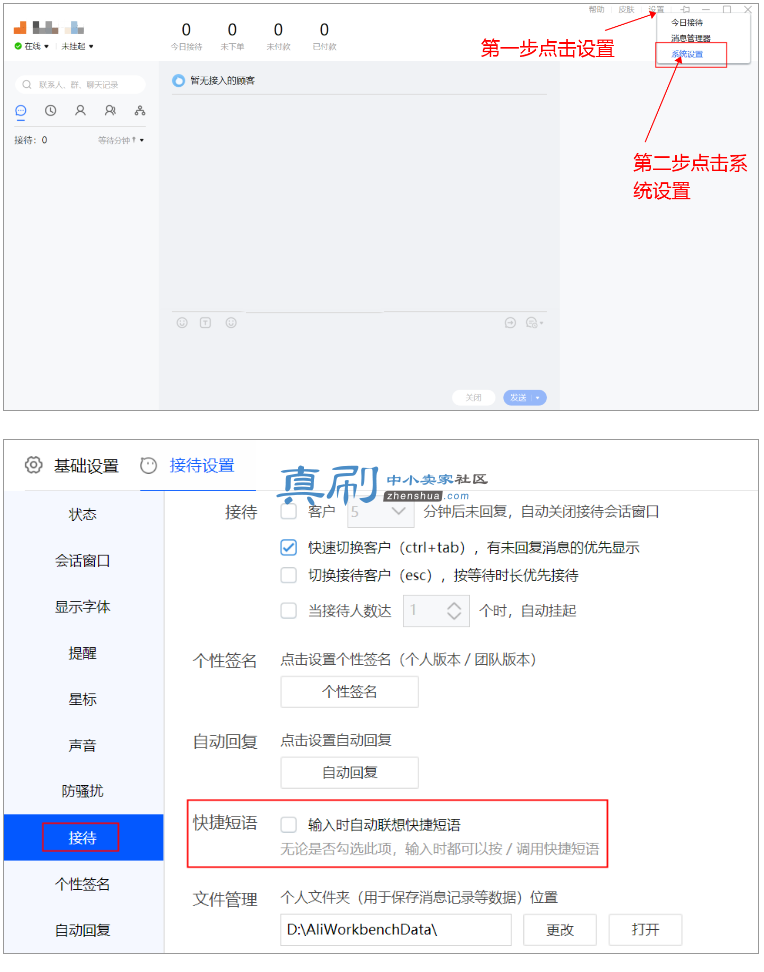The width and height of the screenshot is (764, 972).
Task: Click the pin window icon in title bar
Action: pyautogui.click(x=686, y=9)
